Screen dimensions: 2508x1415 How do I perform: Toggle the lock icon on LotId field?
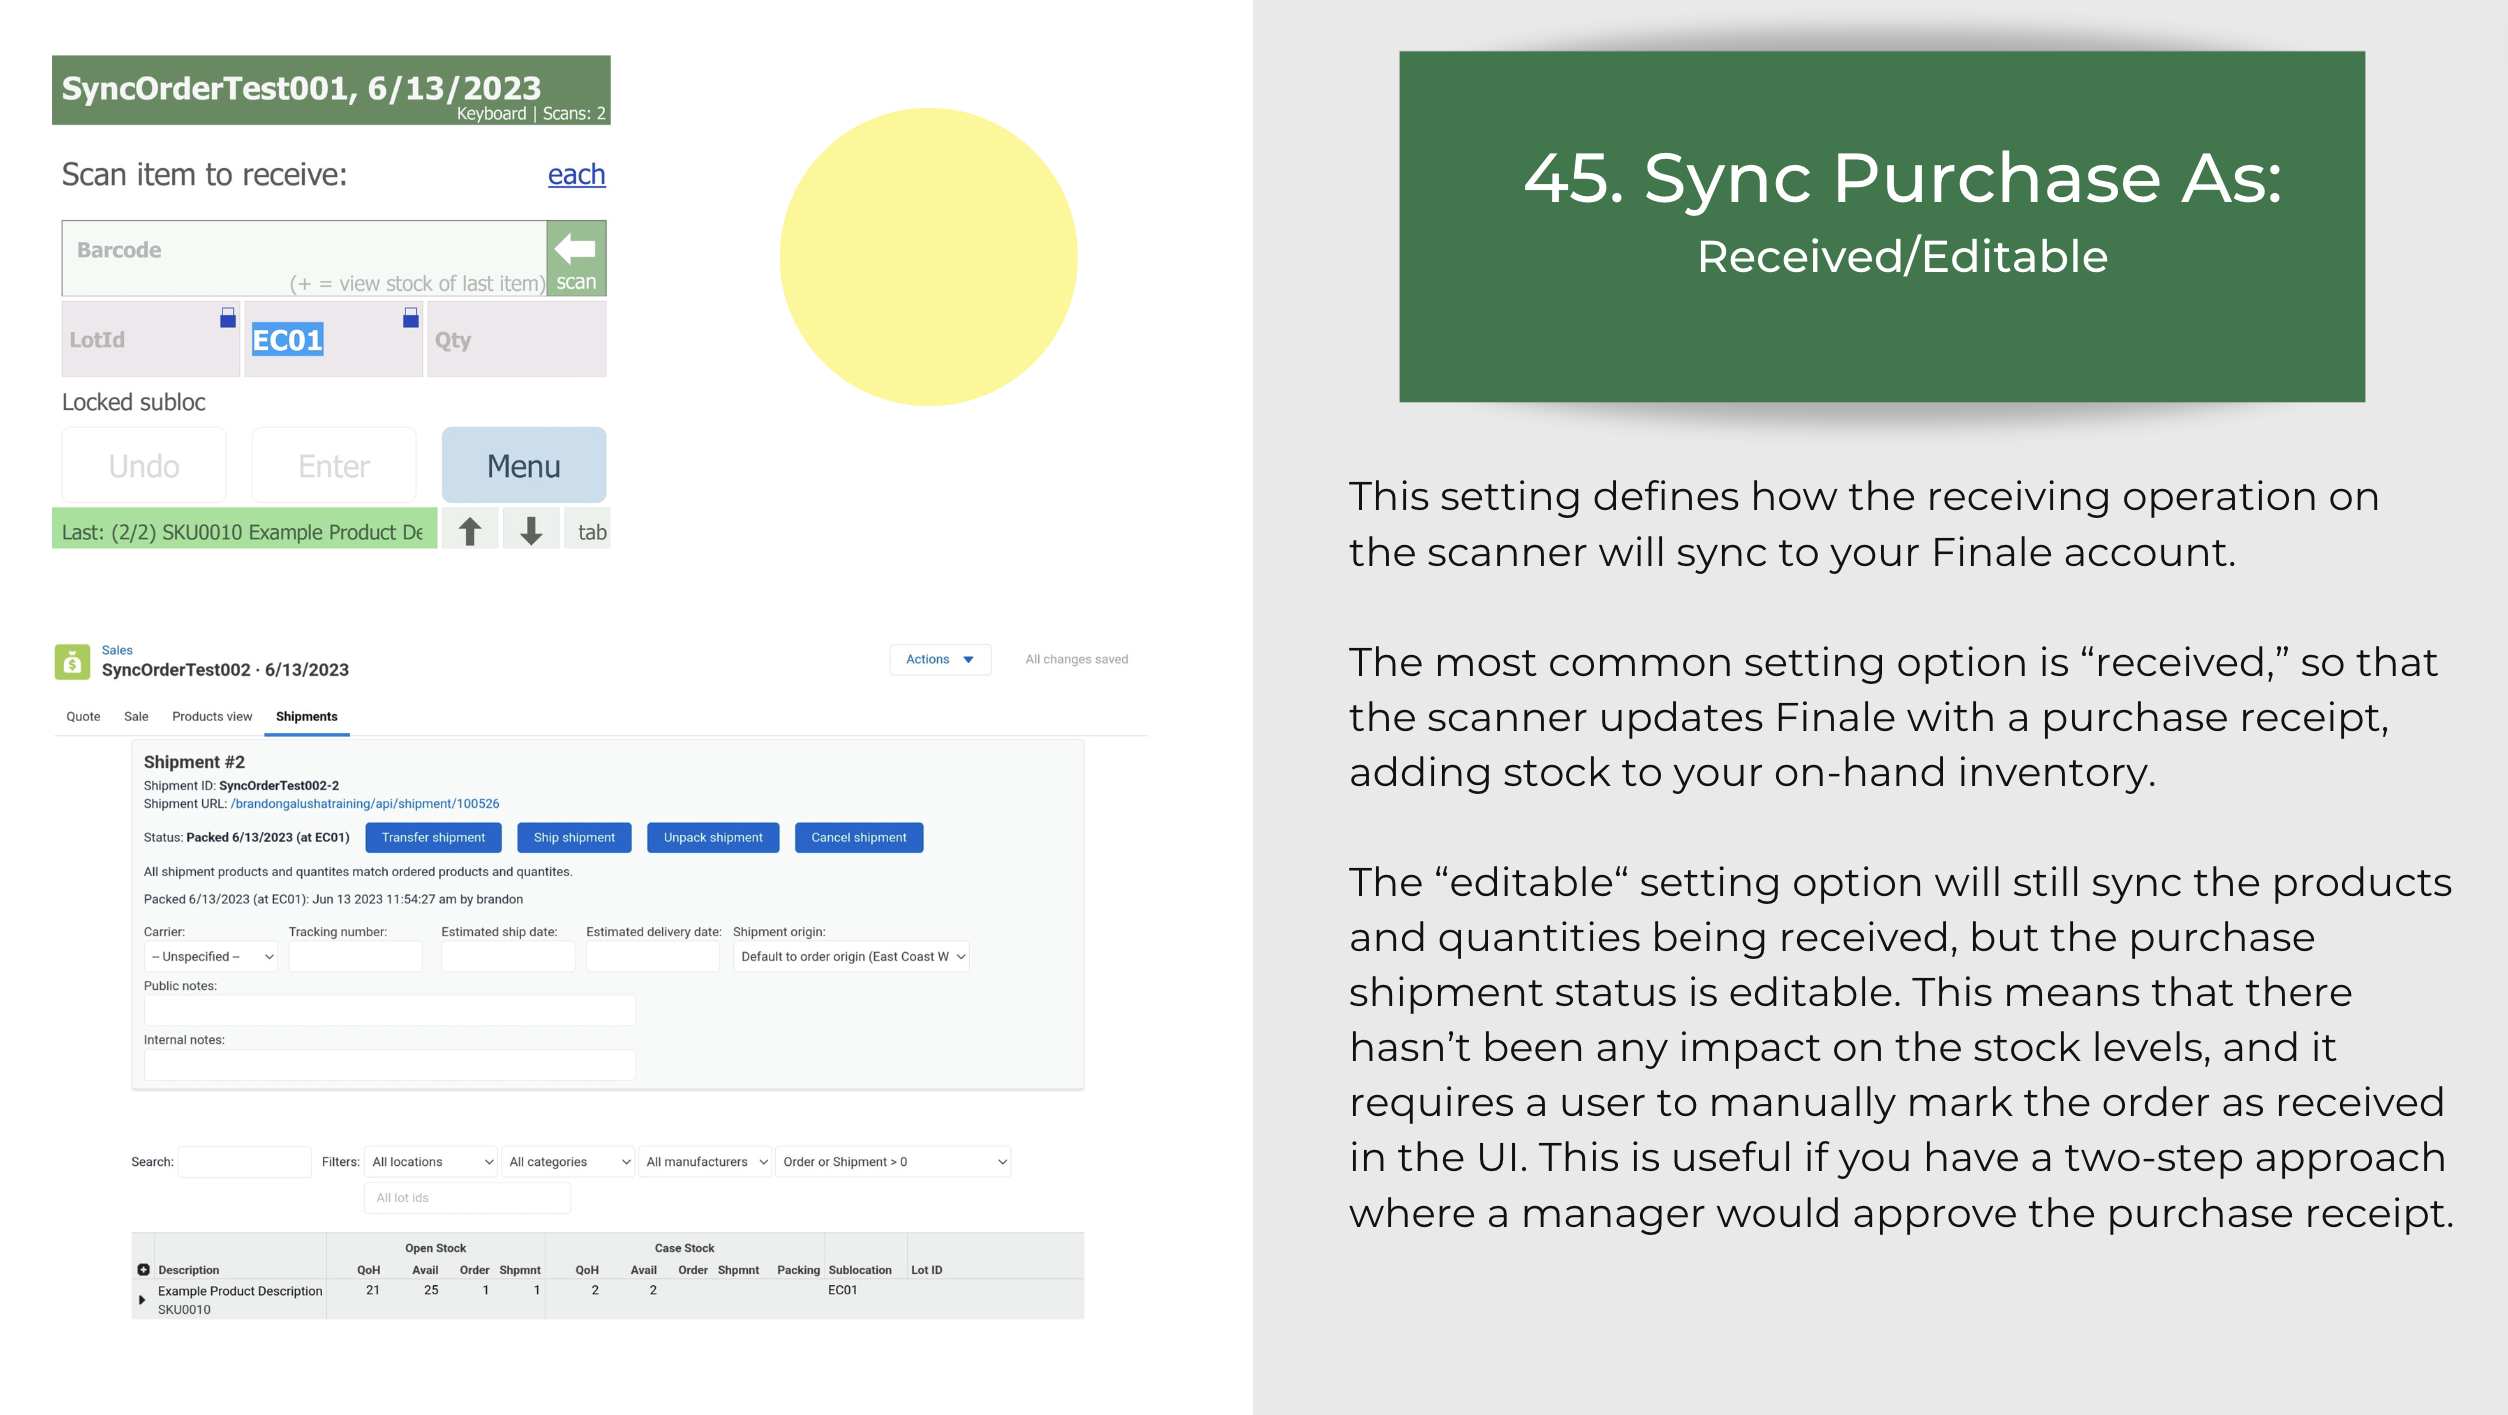pyautogui.click(x=228, y=318)
